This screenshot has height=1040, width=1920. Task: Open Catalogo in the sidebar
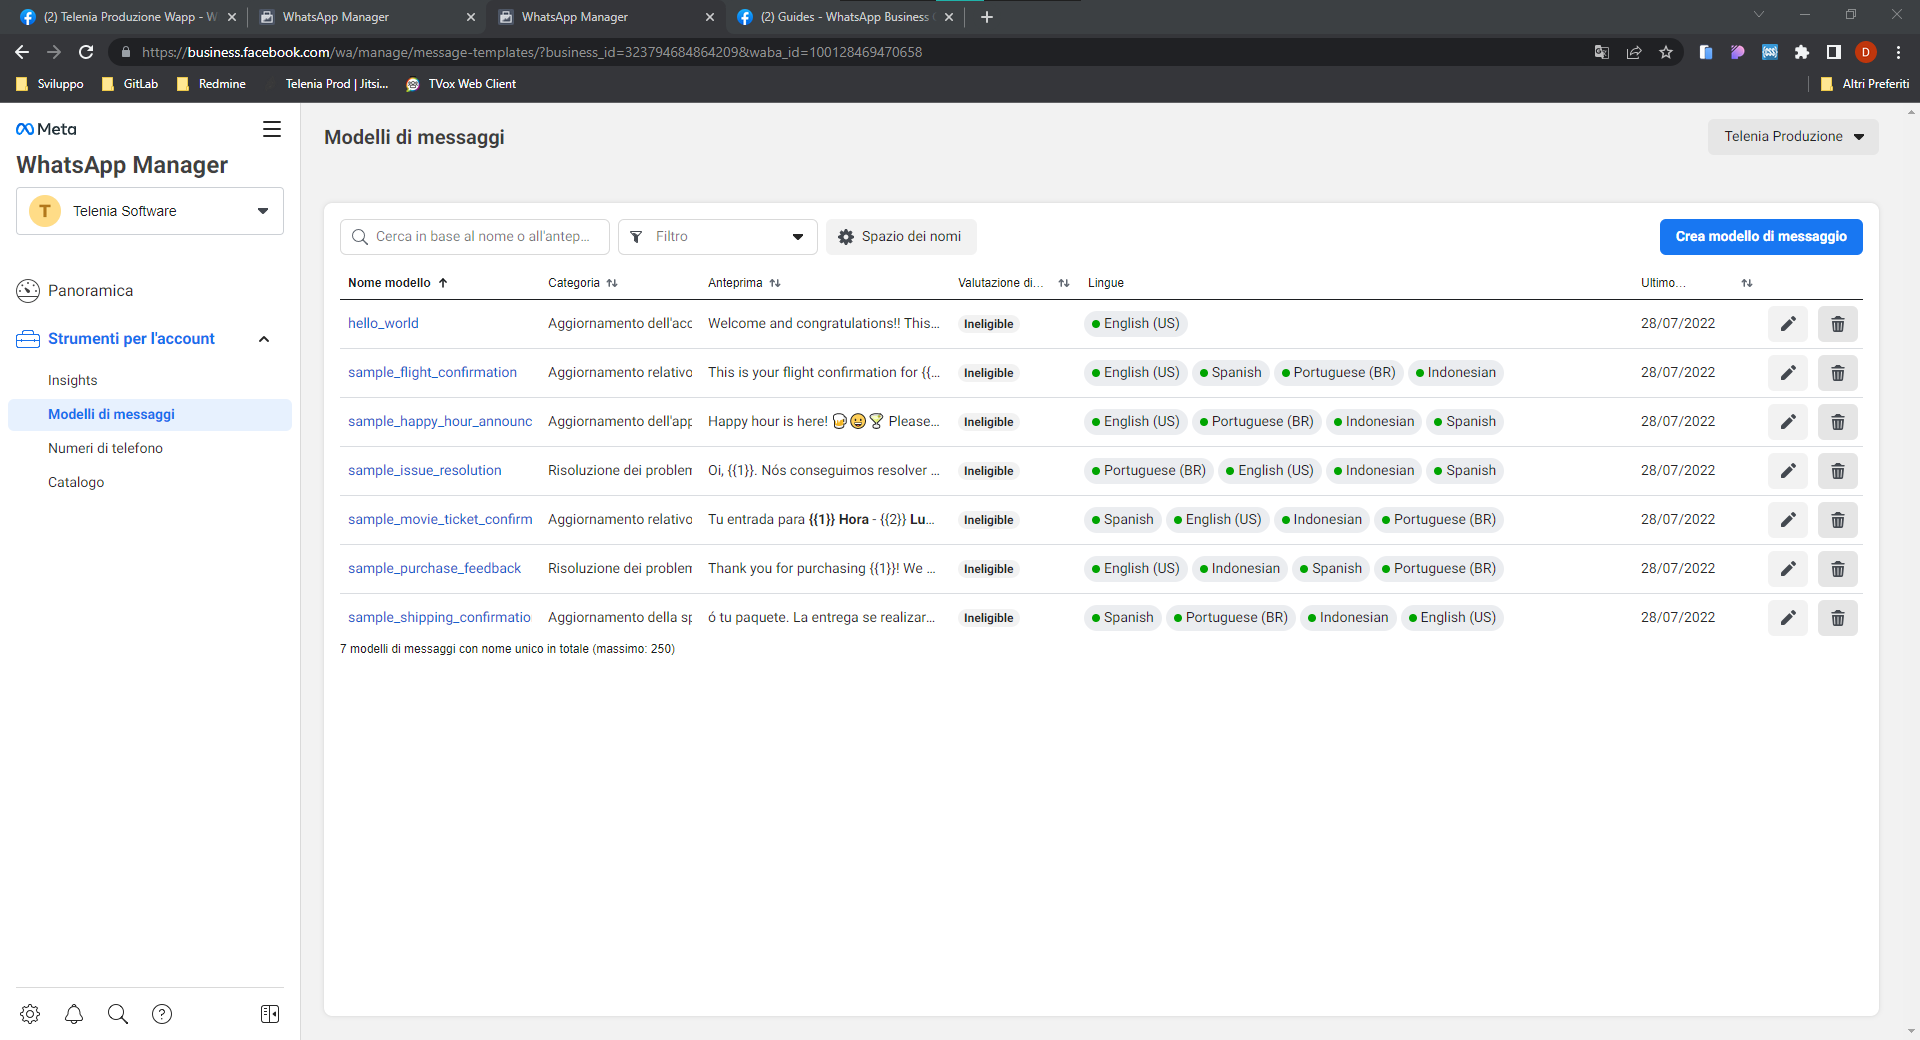click(x=76, y=482)
